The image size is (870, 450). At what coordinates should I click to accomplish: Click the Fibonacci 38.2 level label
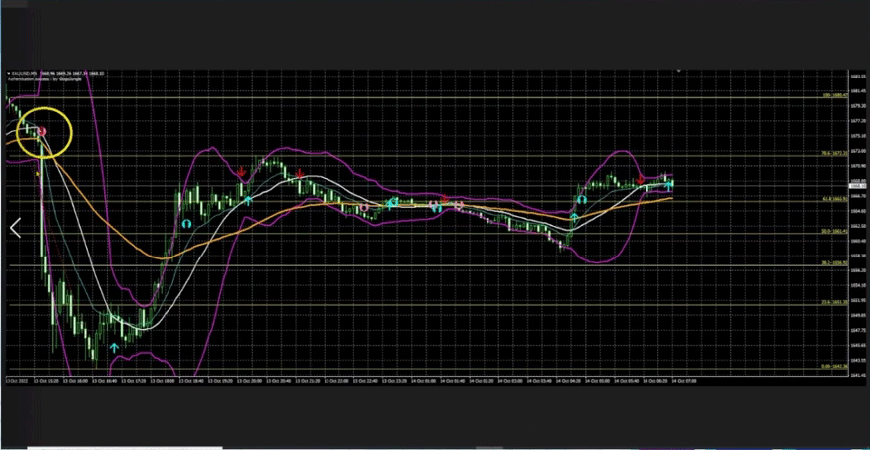(835, 262)
